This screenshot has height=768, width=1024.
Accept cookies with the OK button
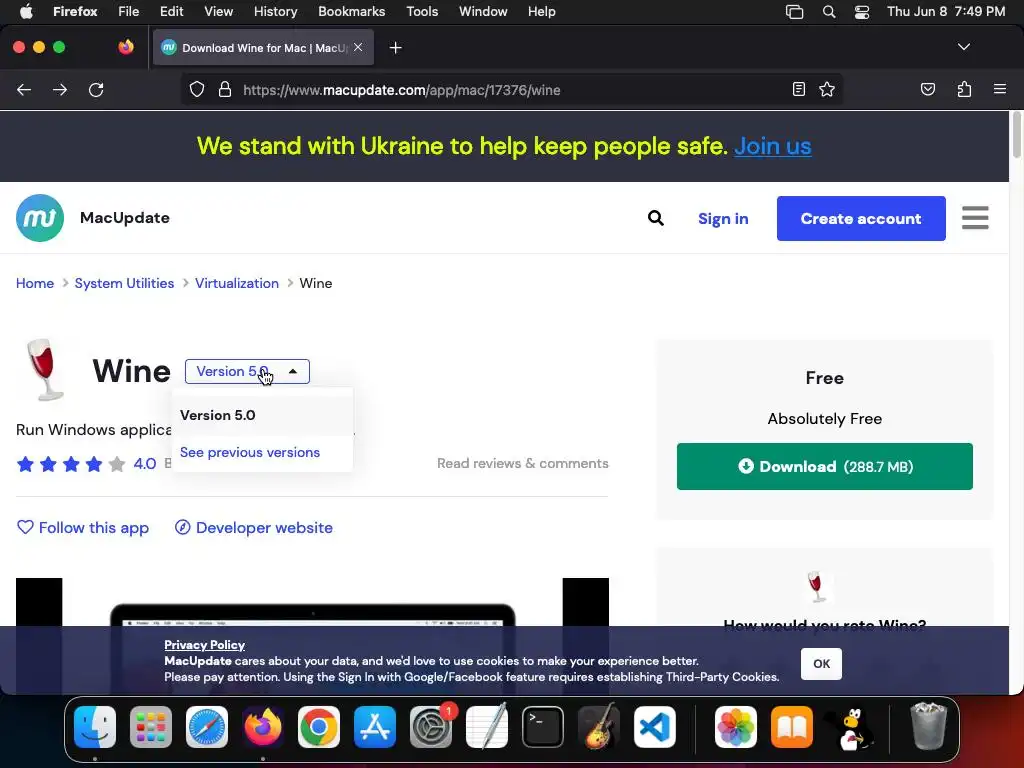point(821,664)
